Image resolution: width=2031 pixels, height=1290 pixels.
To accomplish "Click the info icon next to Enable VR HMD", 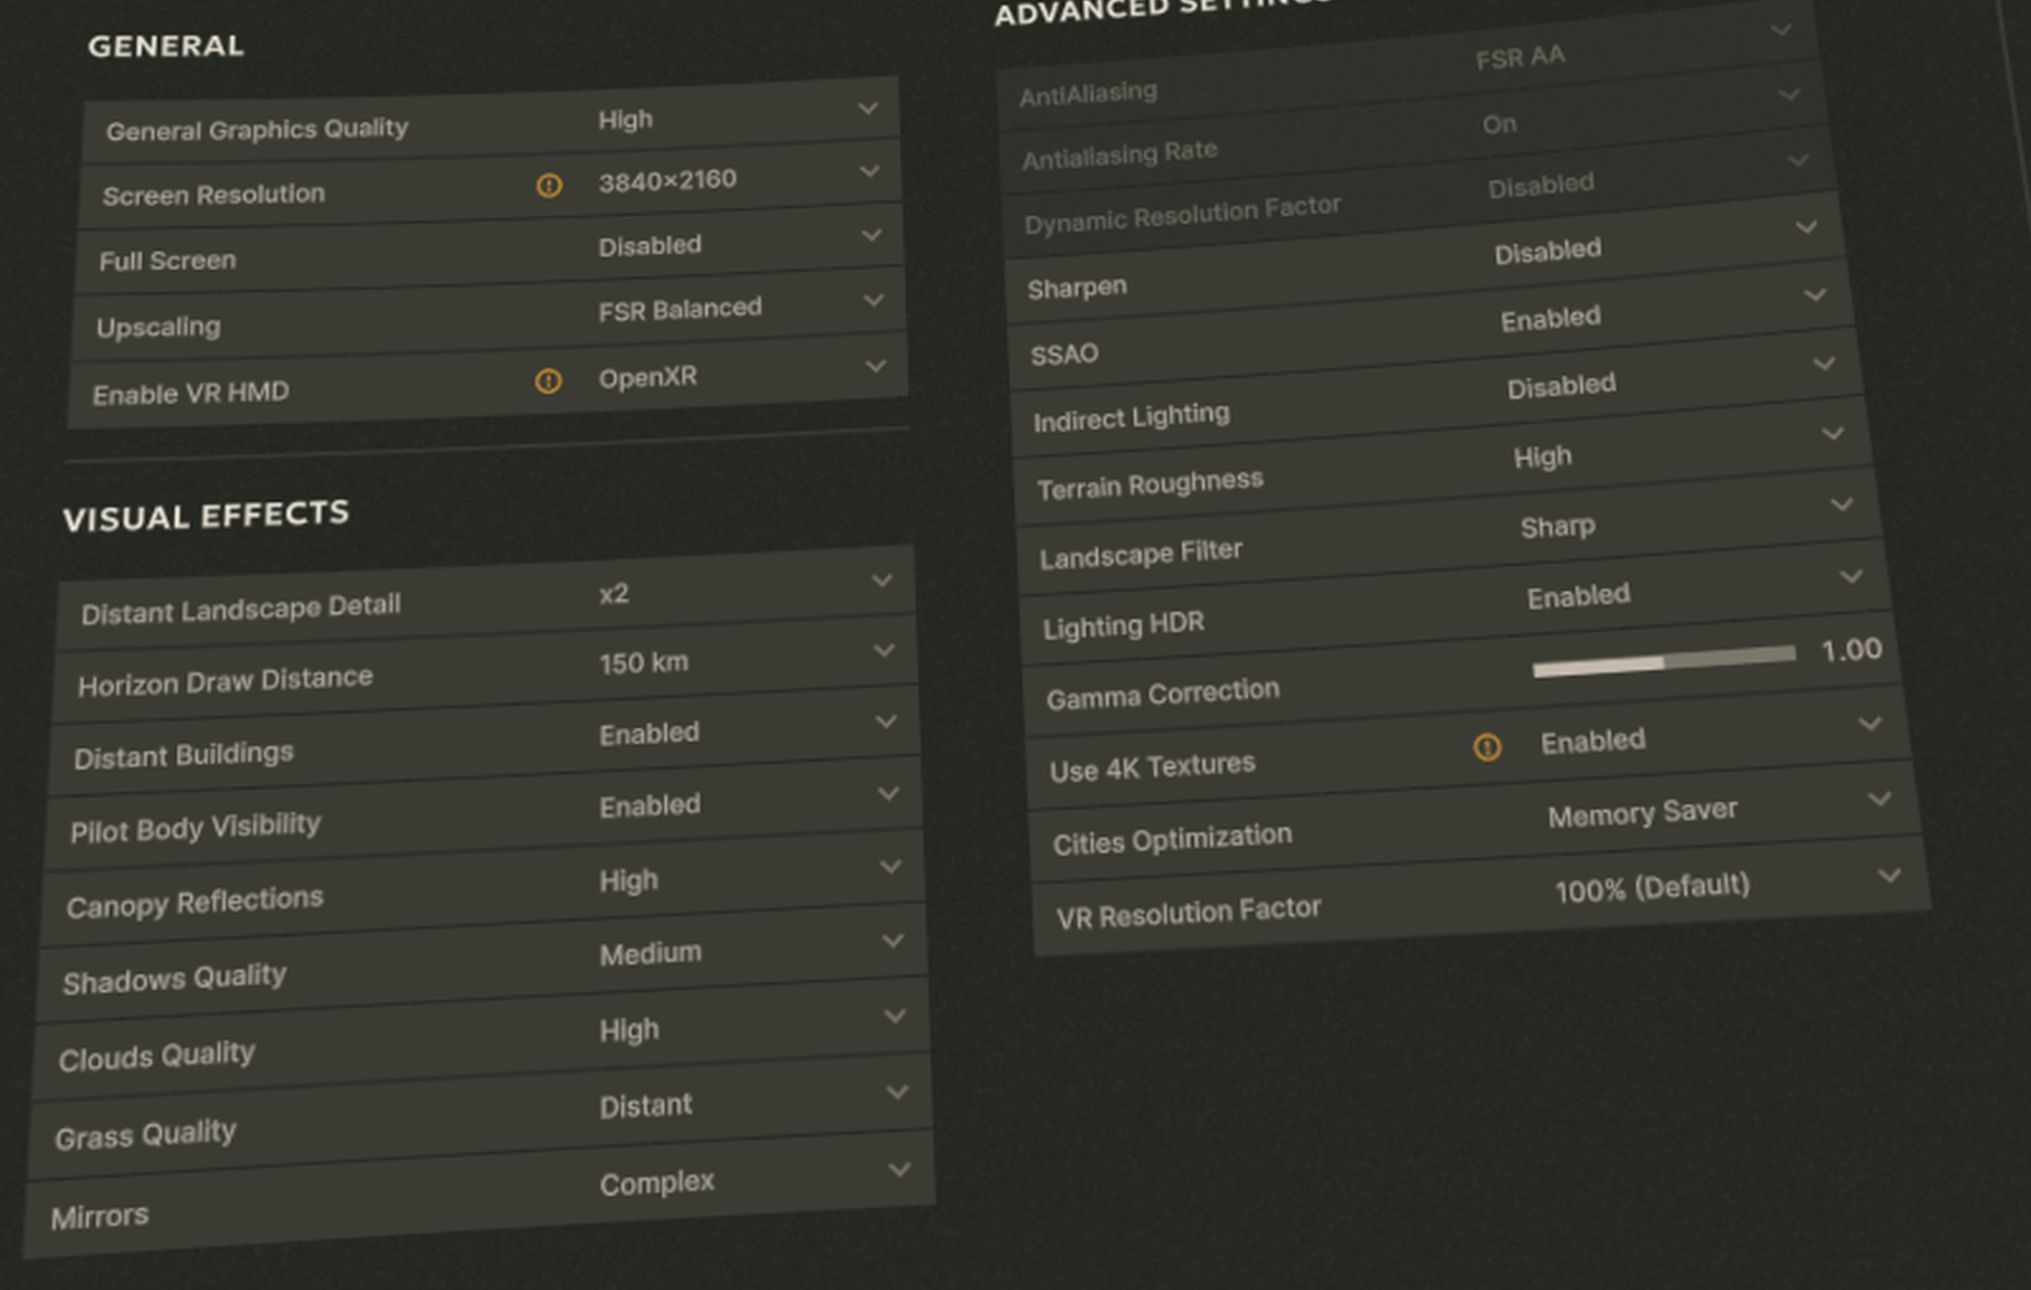I will point(548,381).
